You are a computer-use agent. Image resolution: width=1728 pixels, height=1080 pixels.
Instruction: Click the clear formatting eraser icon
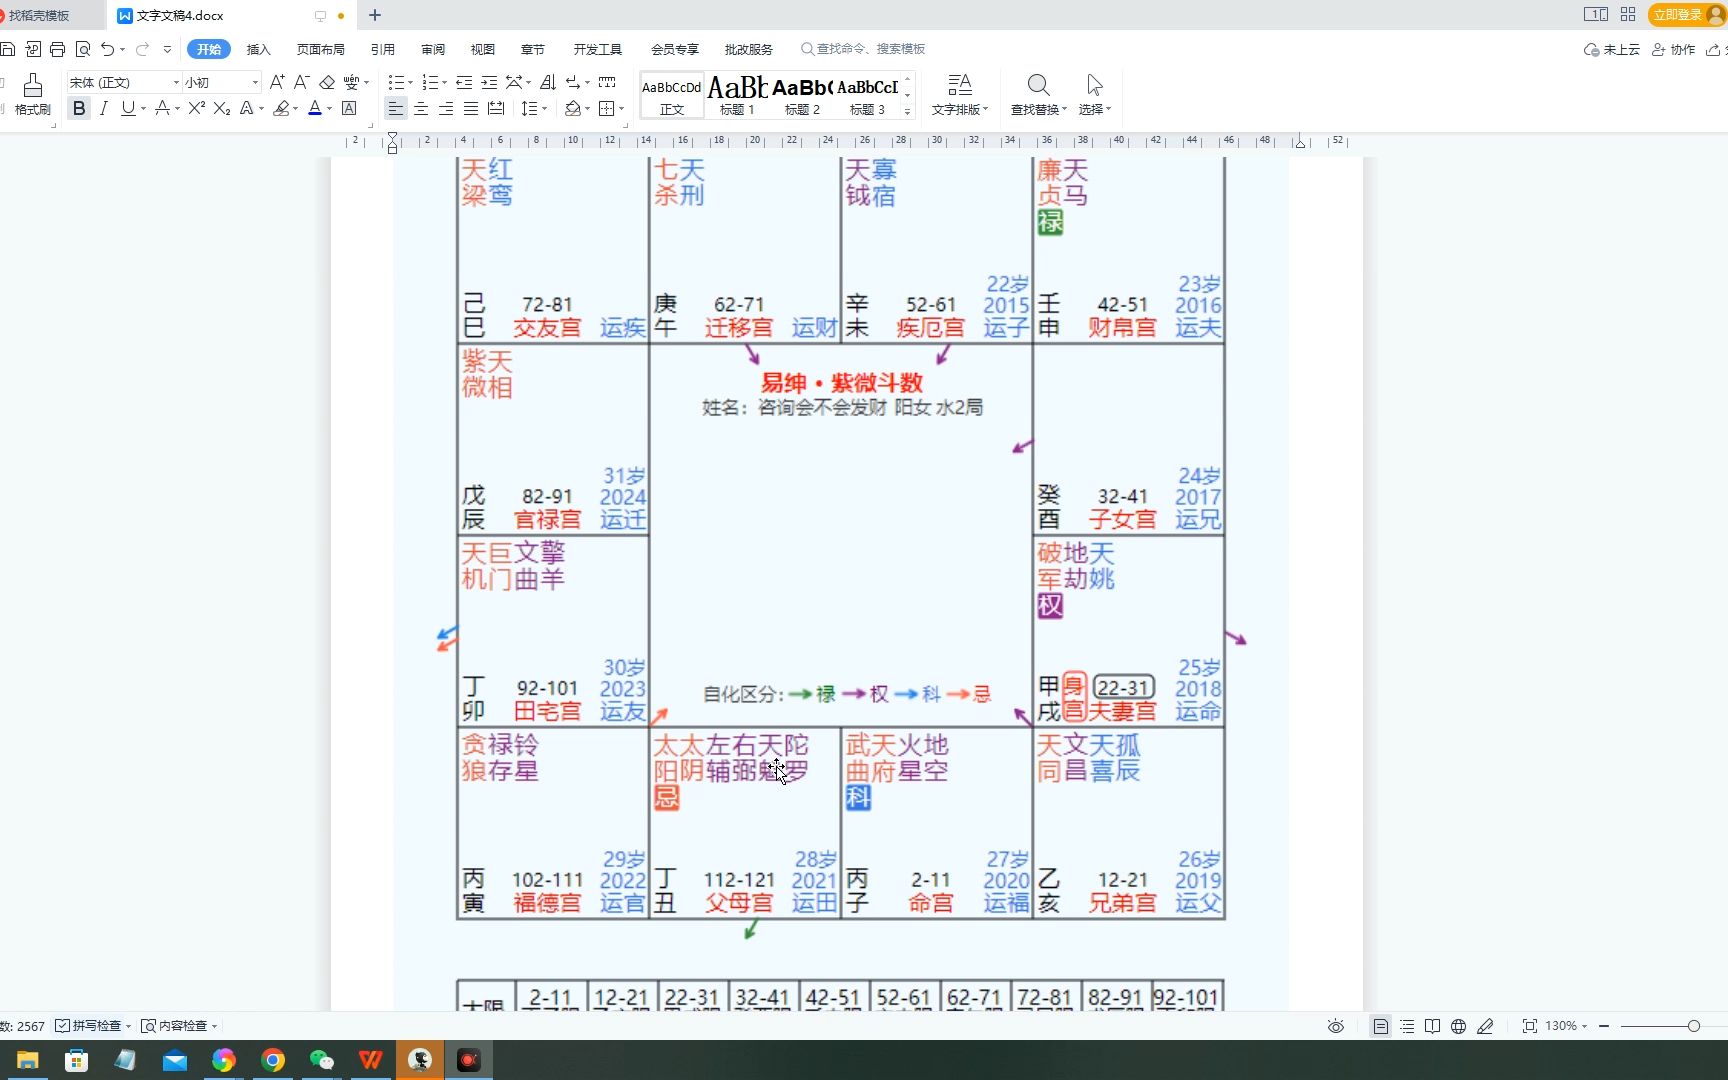[327, 82]
